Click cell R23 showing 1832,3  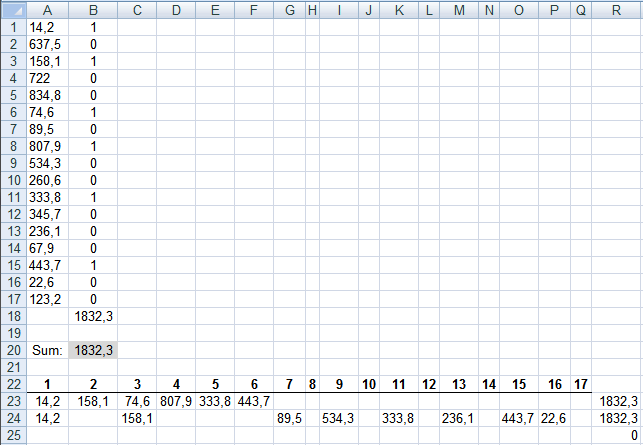(617, 401)
